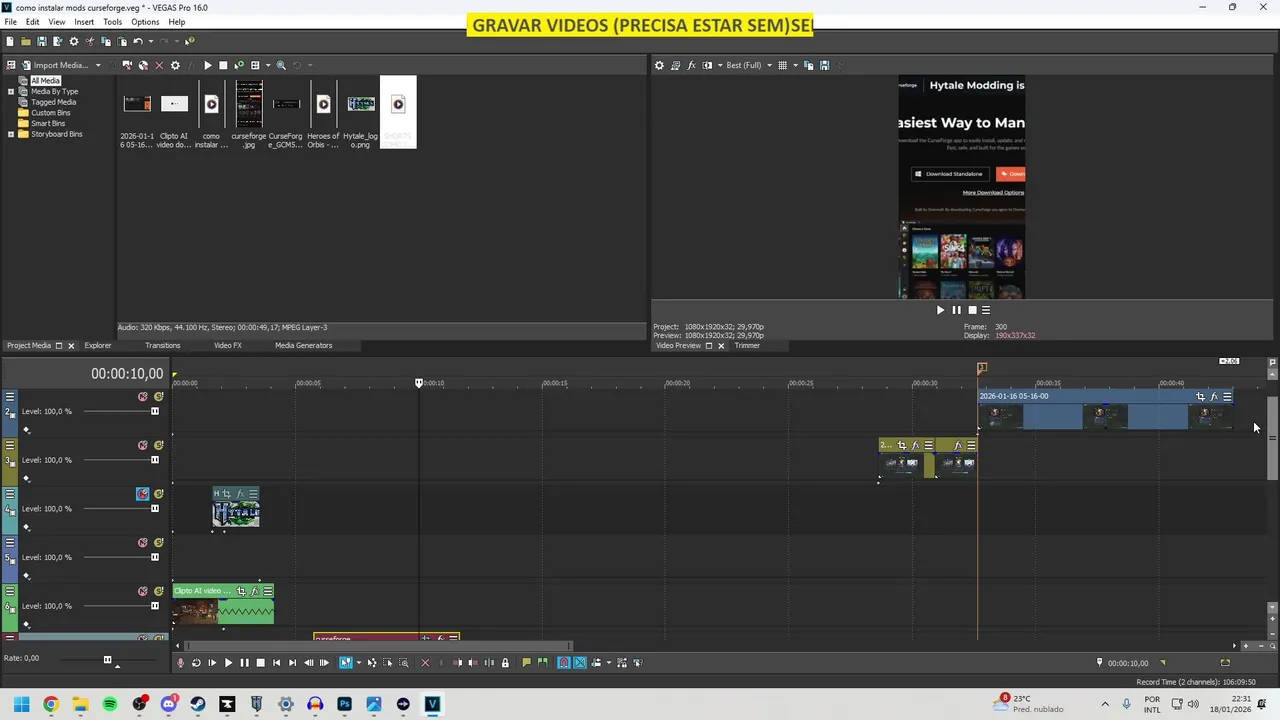Toggle preview overlays grid icon

coord(782,65)
